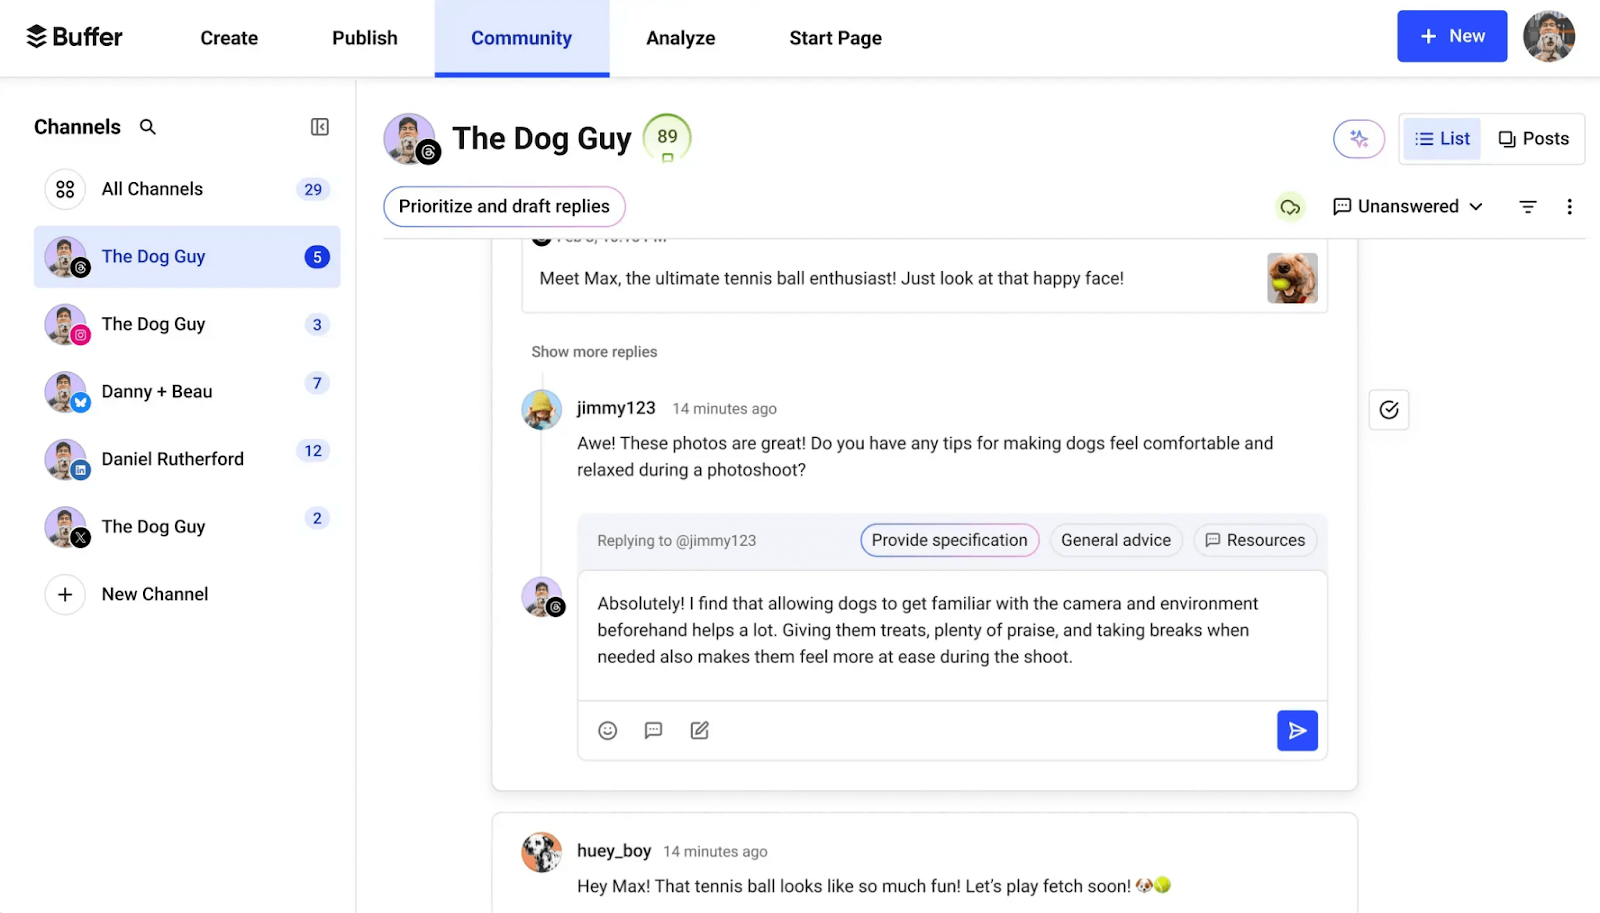
Task: Switch to the Posts view
Action: pyautogui.click(x=1532, y=138)
